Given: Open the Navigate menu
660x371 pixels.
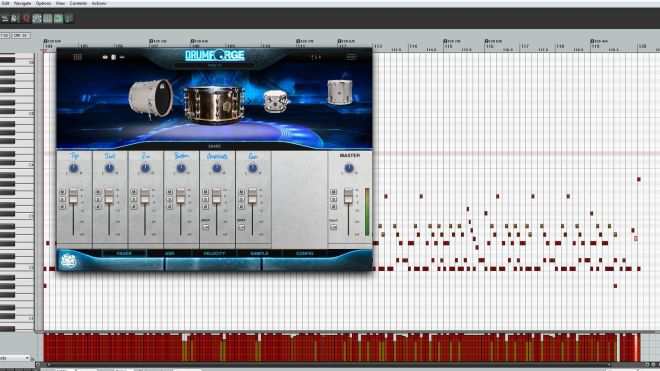Looking at the screenshot, I should click(x=22, y=3).
